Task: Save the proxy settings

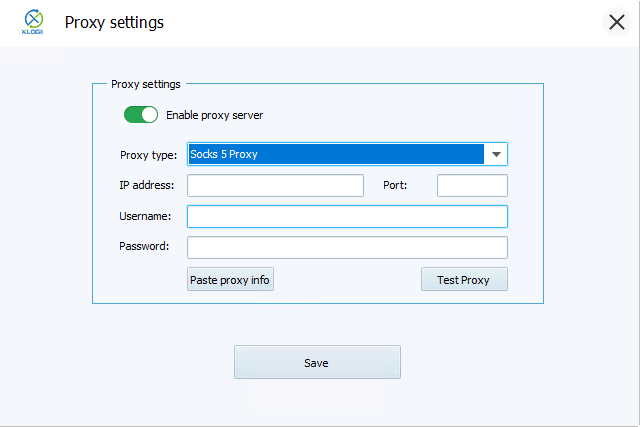Action: (x=317, y=362)
